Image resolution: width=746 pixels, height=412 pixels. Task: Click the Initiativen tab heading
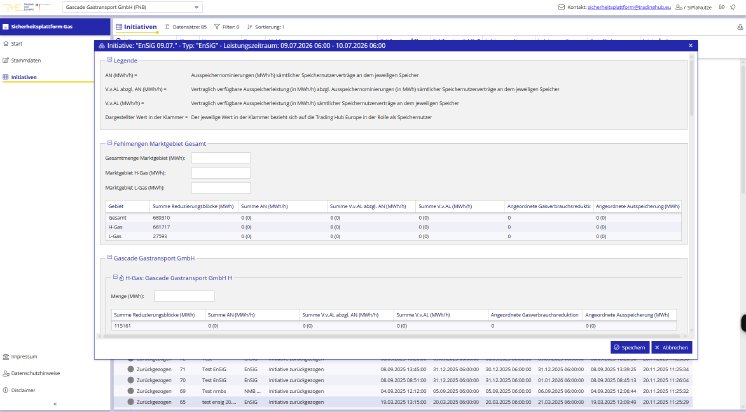coord(136,27)
